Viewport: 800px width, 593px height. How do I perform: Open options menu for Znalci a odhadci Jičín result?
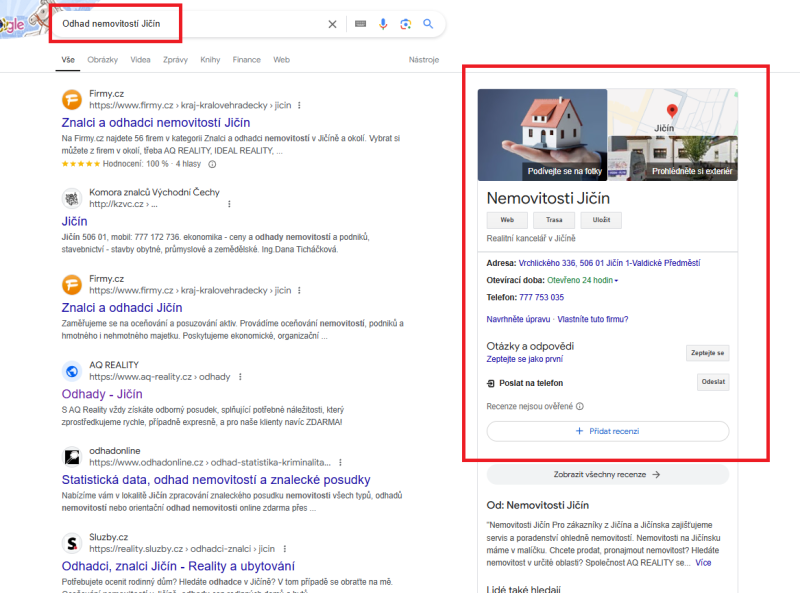(x=299, y=290)
